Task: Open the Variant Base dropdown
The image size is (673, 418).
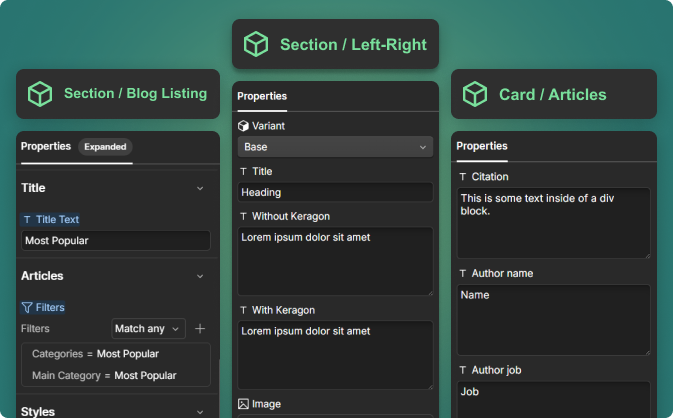Action: pyautogui.click(x=335, y=147)
